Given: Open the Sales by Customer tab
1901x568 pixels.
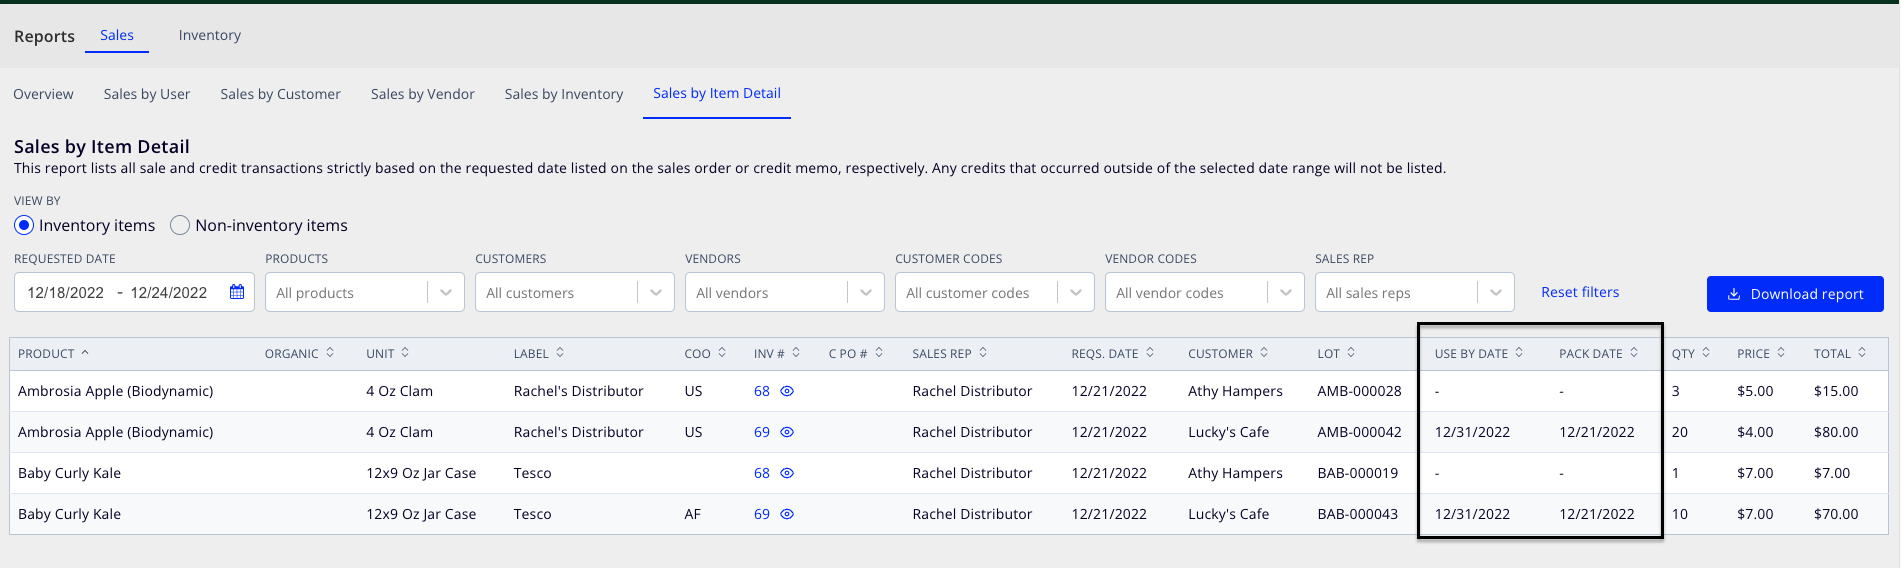Looking at the screenshot, I should click(280, 94).
